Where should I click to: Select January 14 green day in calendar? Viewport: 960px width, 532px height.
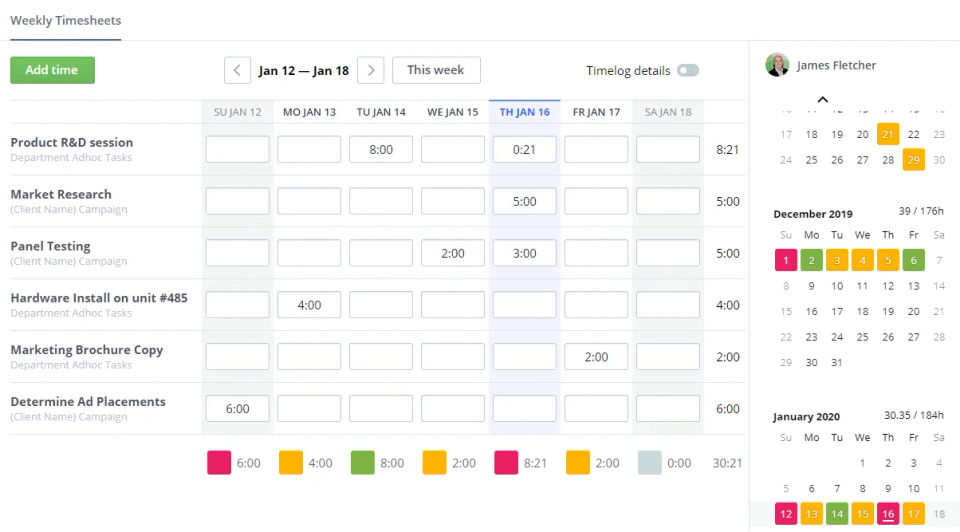pyautogui.click(x=837, y=514)
